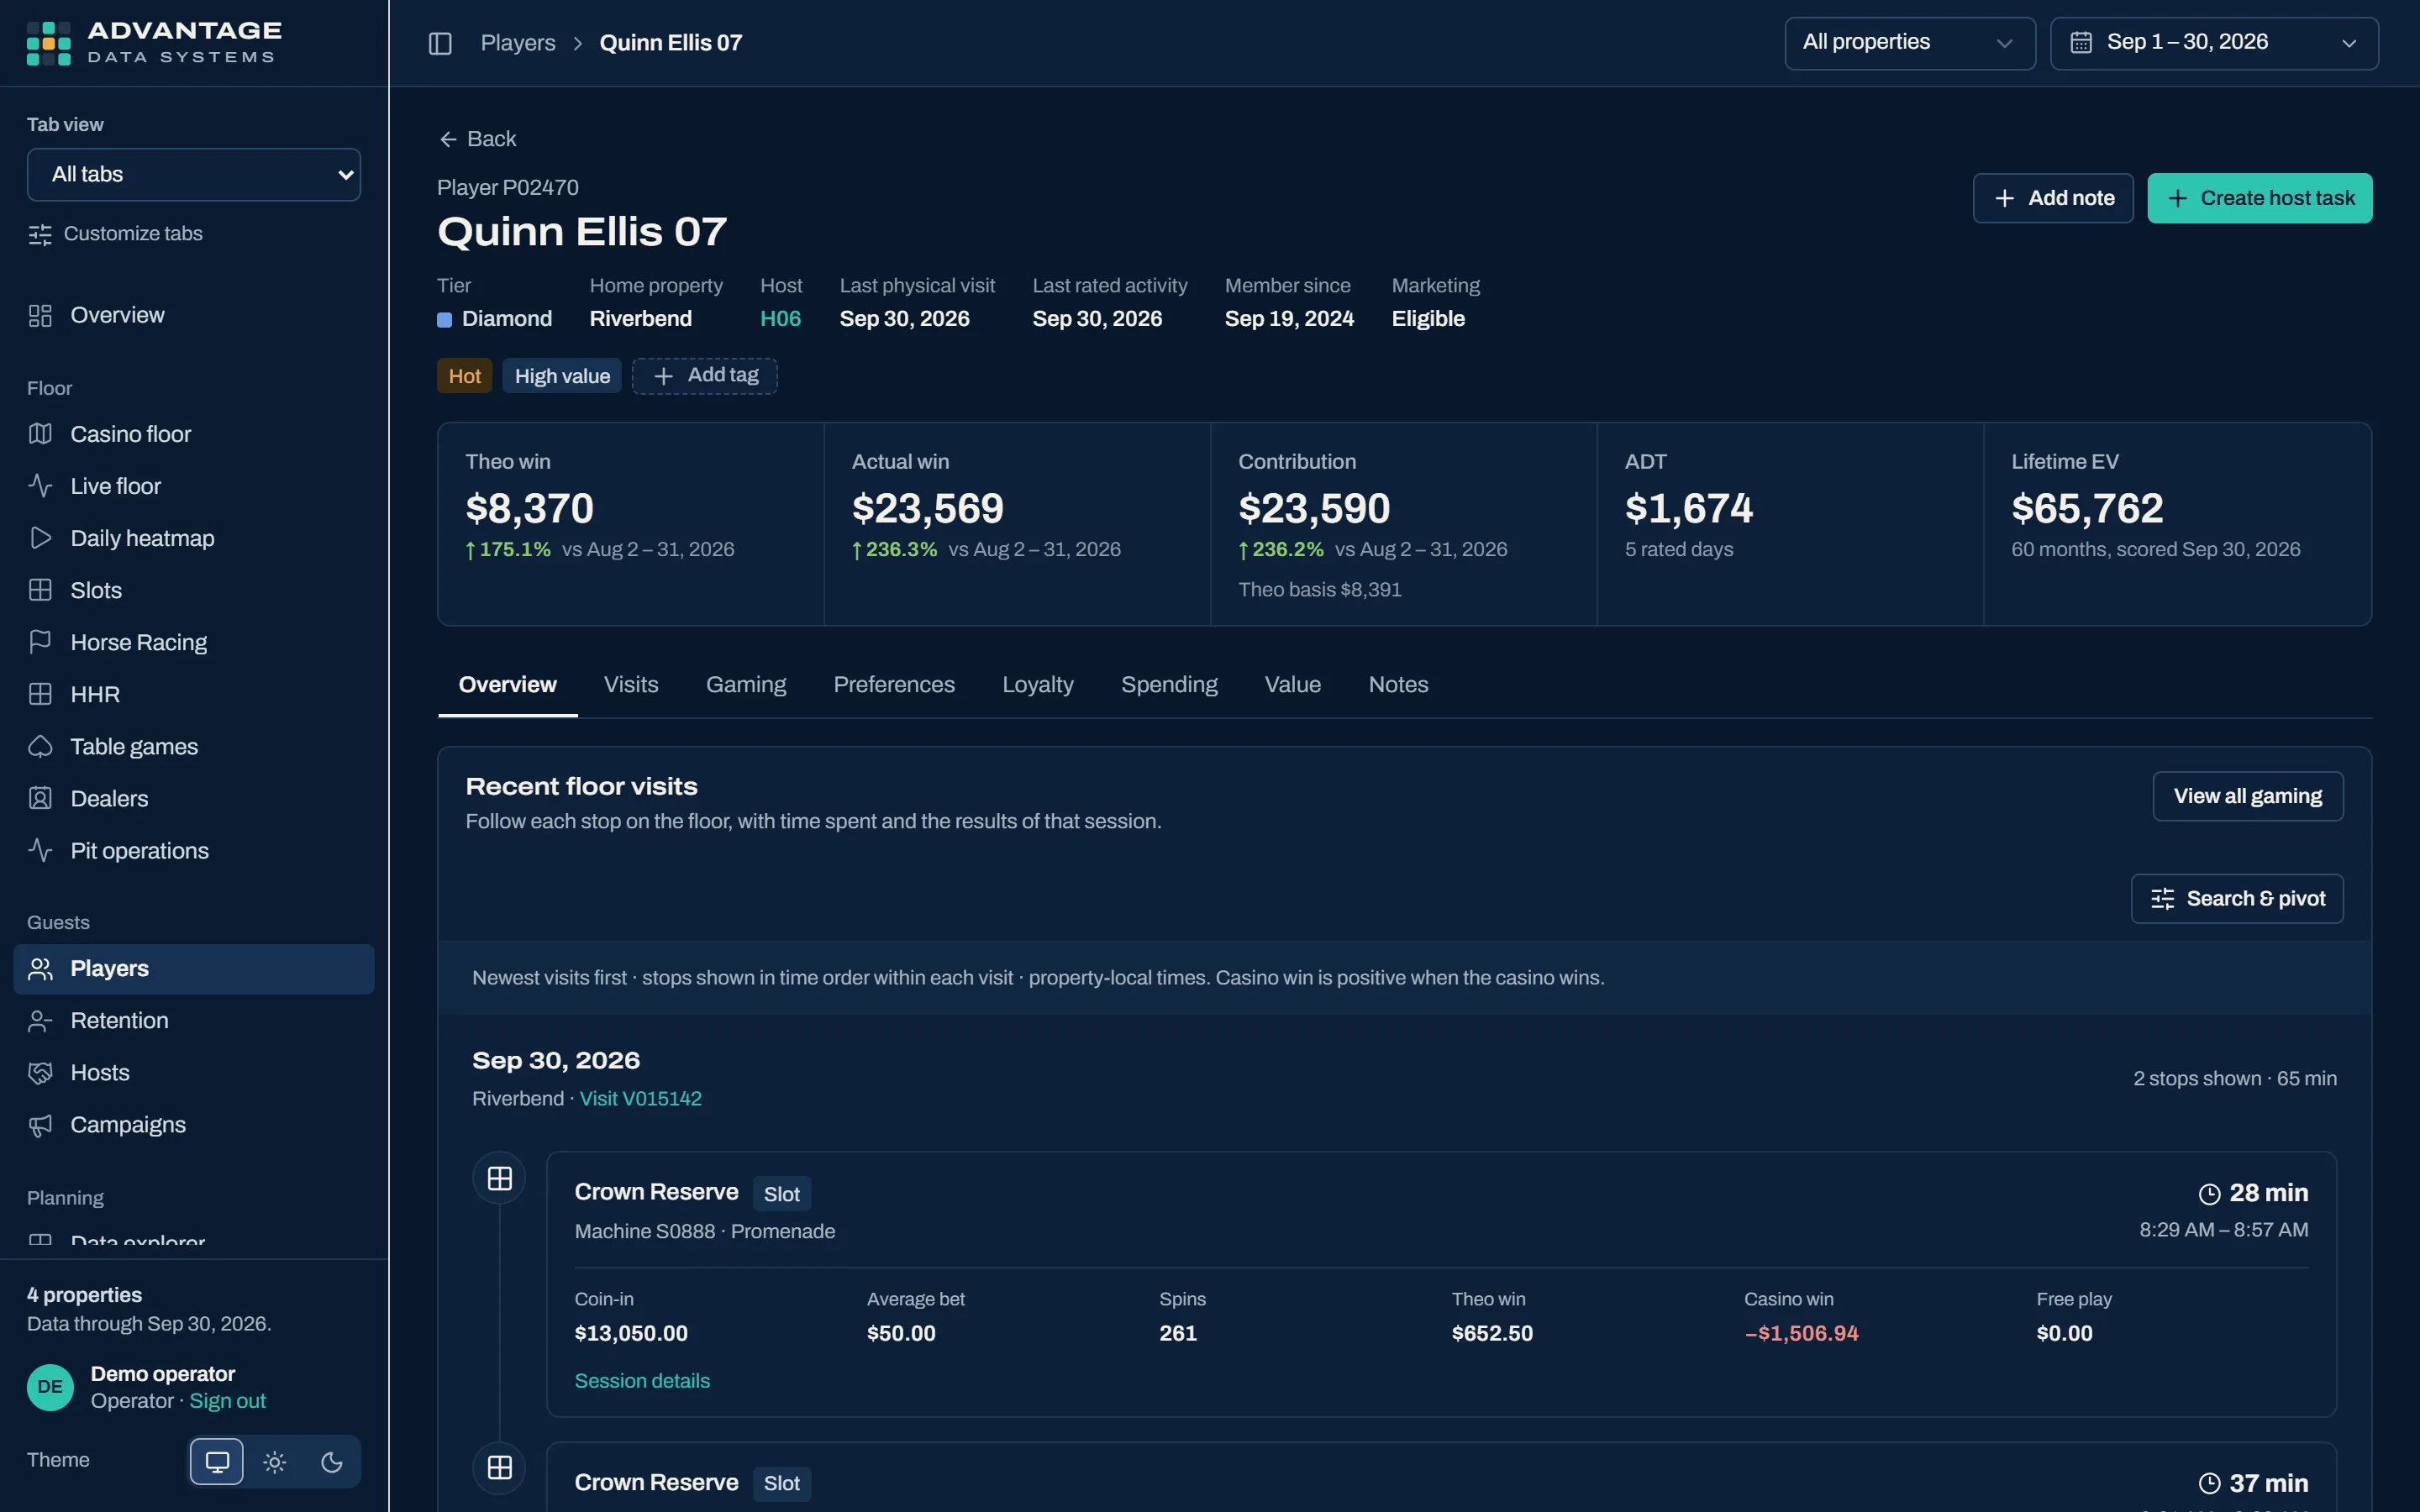Open the Live floor view
2420x1512 pixels.
194,486
